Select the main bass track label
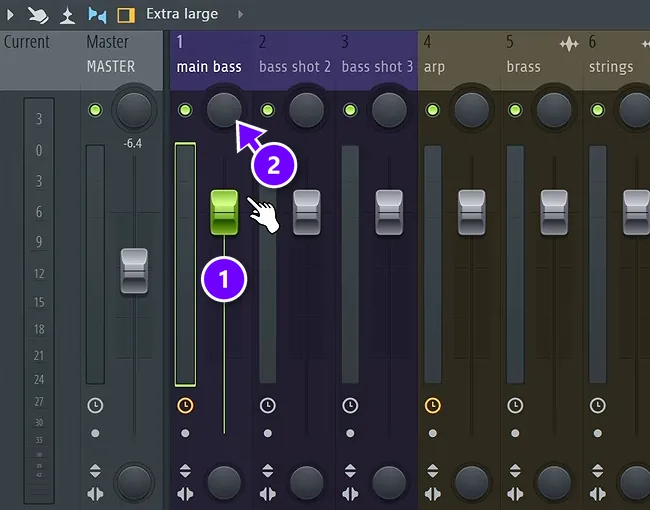 209,67
